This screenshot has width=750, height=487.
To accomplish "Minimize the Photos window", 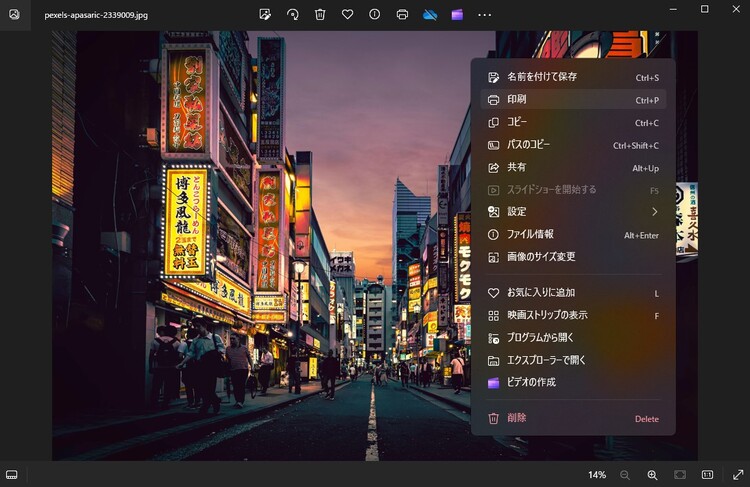I will pos(673,9).
